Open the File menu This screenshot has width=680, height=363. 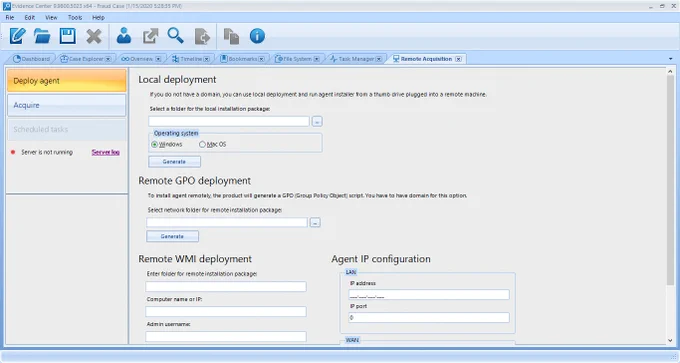10,17
